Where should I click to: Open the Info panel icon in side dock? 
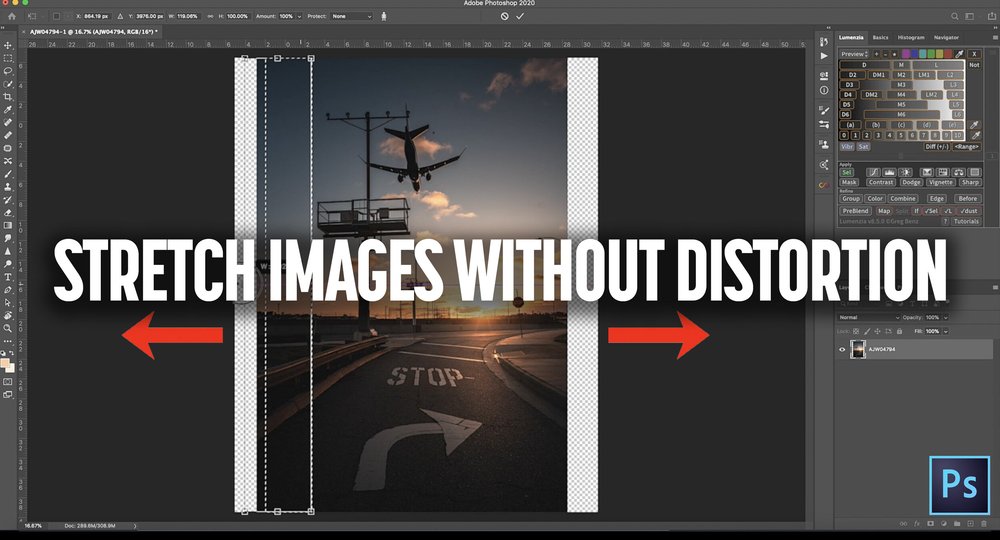824,90
